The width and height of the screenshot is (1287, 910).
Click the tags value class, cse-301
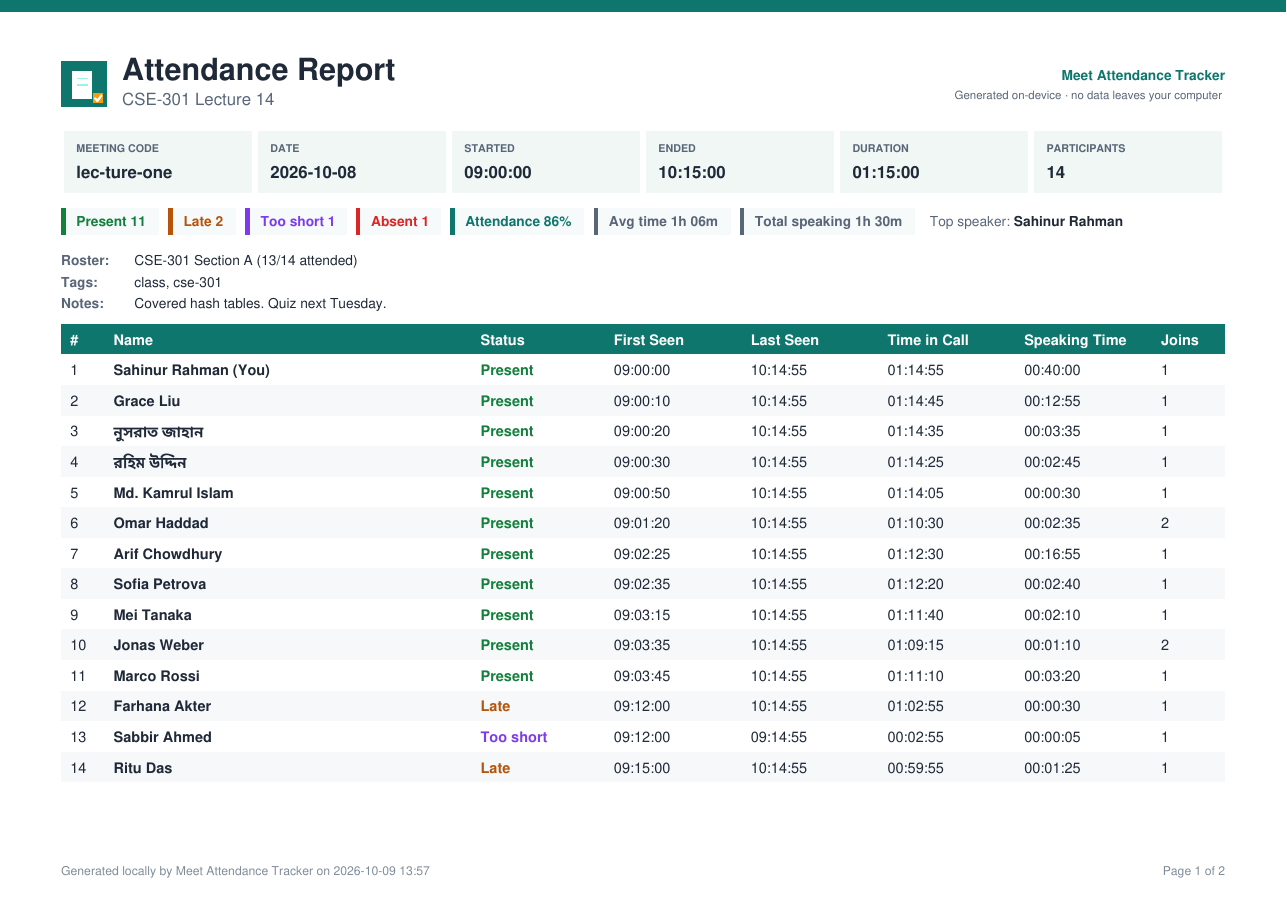tap(178, 282)
